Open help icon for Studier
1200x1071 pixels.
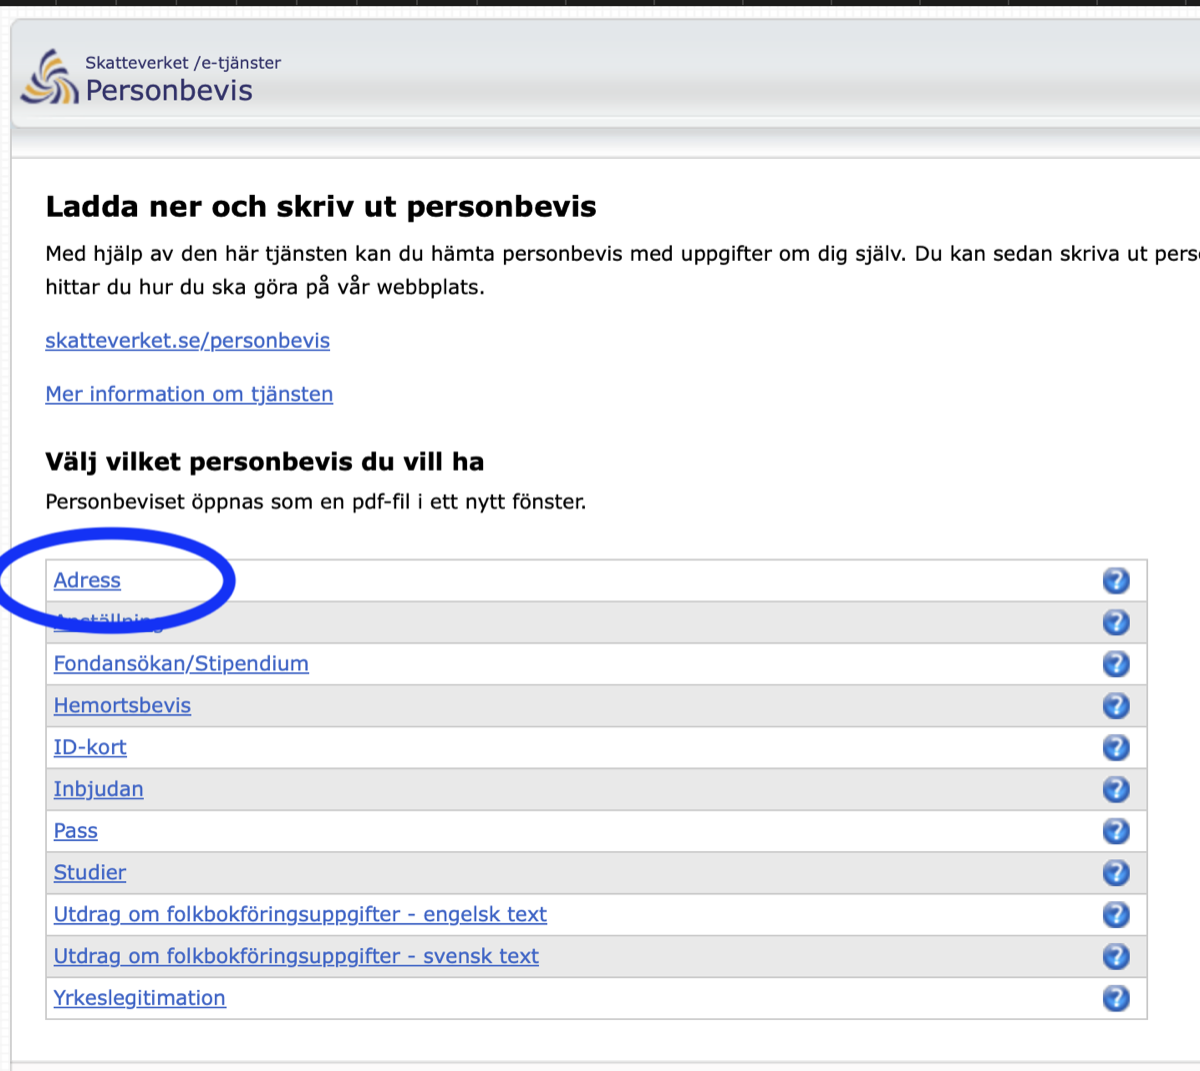(x=1116, y=873)
